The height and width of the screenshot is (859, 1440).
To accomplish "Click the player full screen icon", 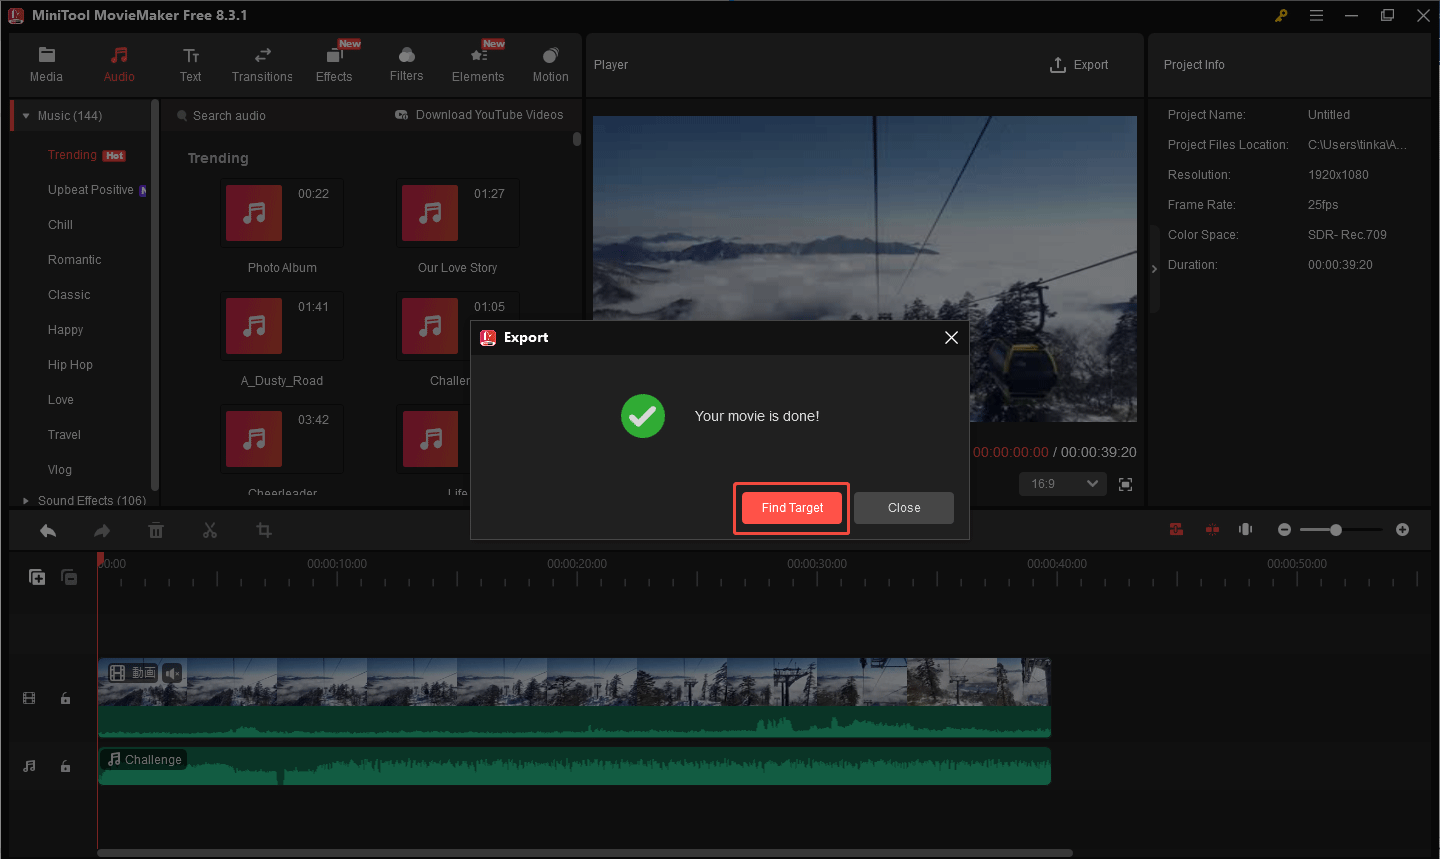I will tap(1125, 484).
